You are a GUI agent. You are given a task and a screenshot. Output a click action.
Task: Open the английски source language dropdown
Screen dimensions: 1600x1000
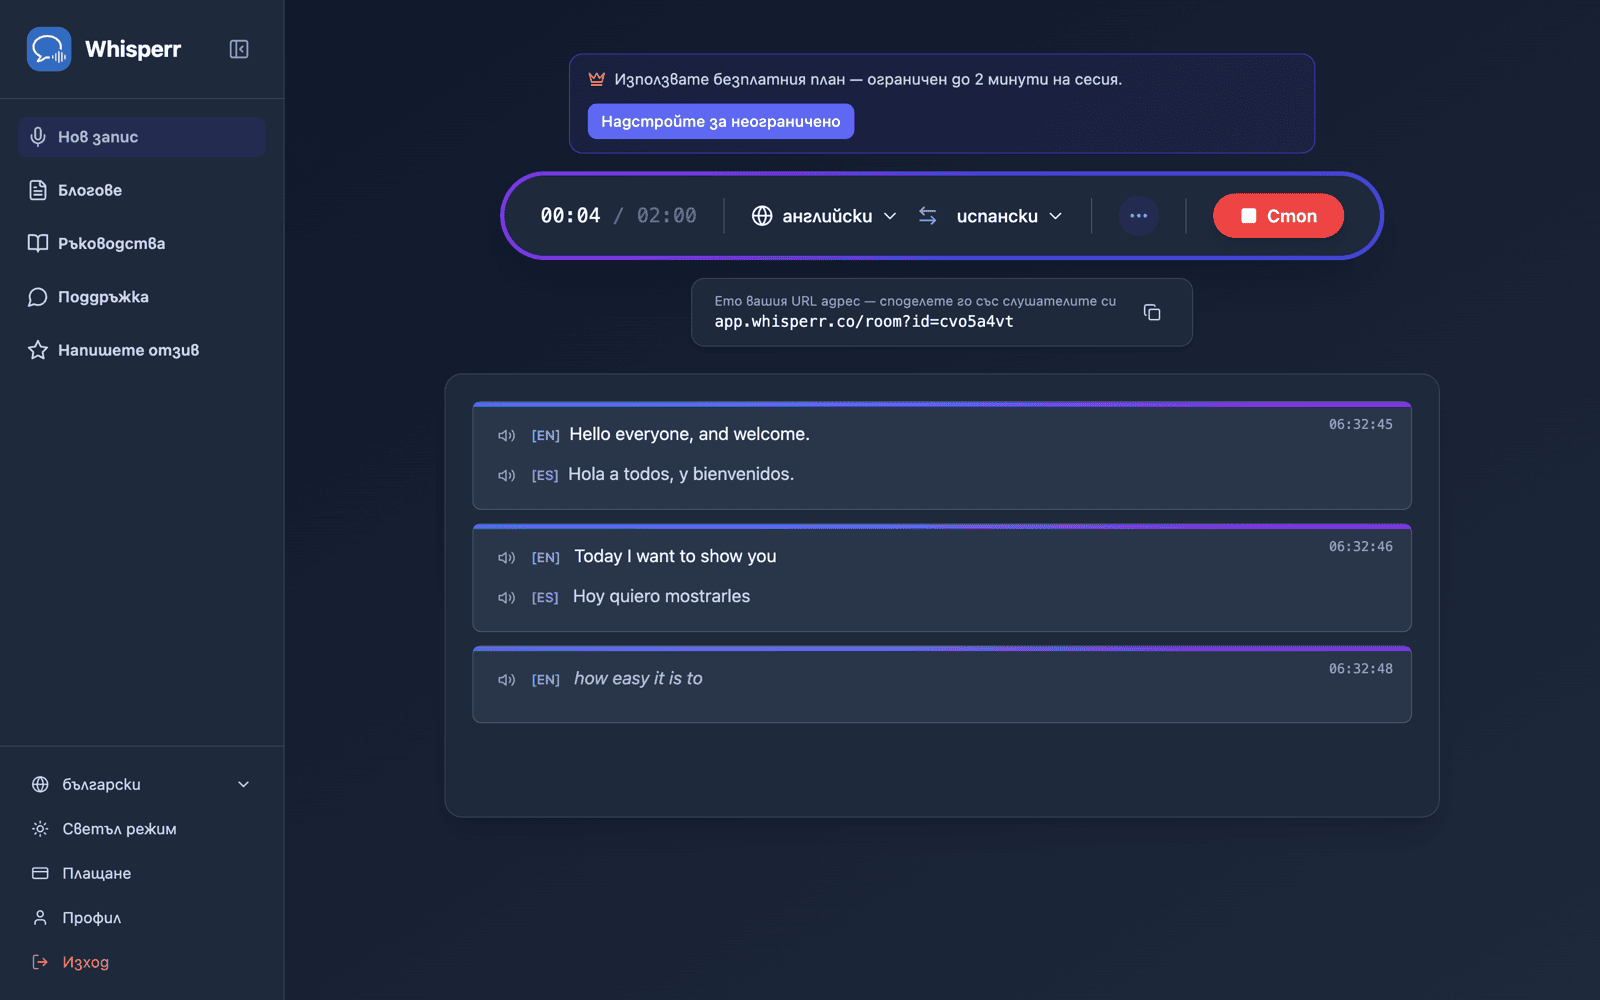(824, 216)
